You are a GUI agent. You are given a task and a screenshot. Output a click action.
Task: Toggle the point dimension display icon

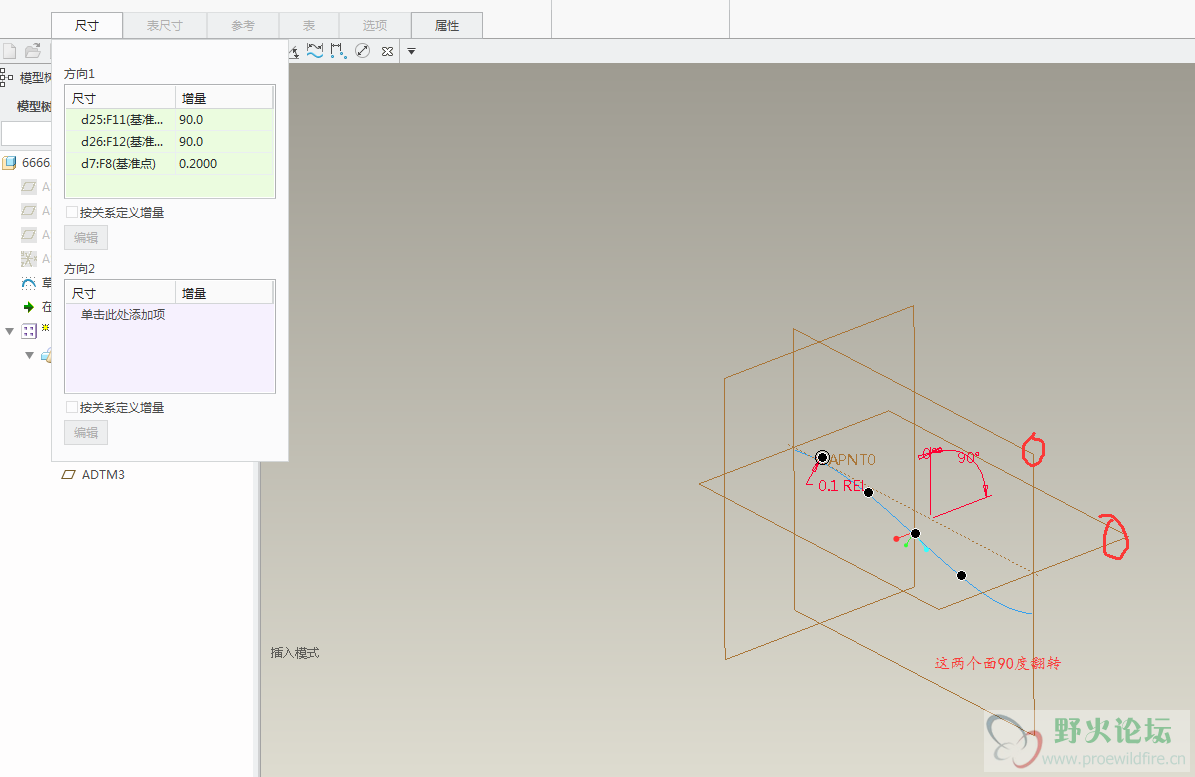(x=338, y=51)
